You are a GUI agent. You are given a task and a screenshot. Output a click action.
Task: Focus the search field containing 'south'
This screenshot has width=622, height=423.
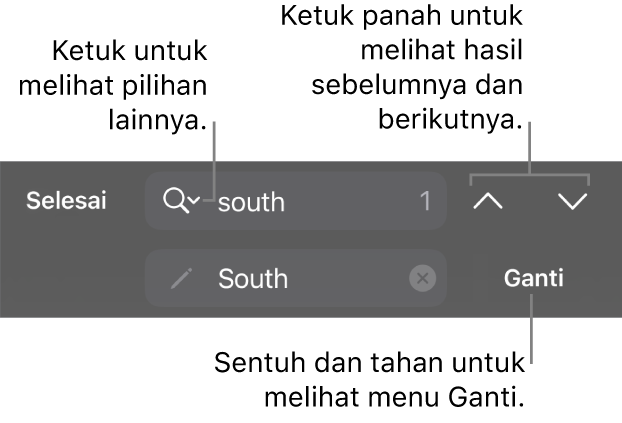click(296, 201)
